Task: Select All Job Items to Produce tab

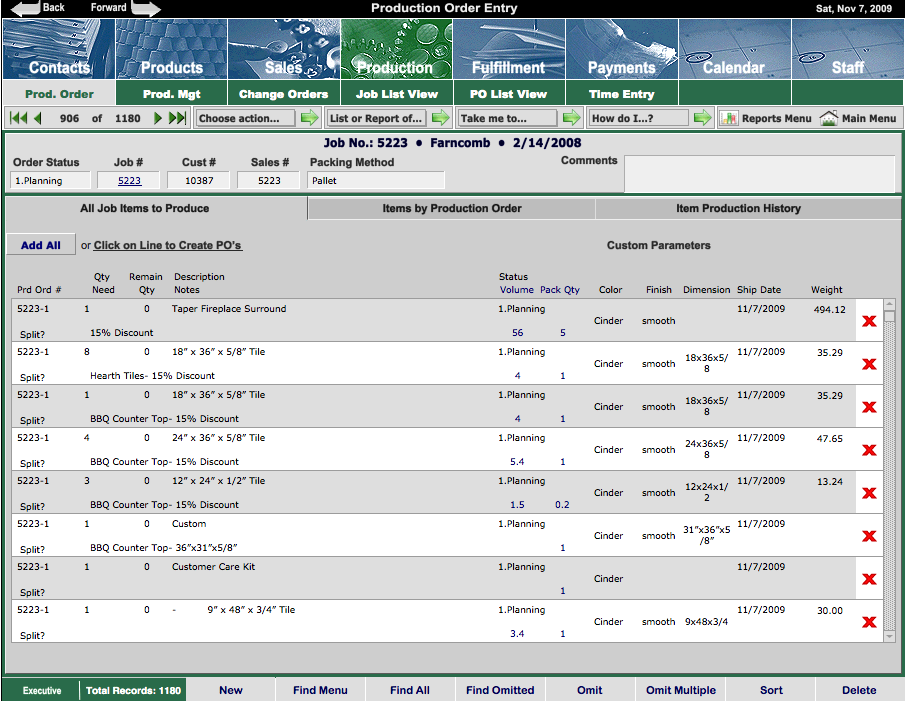Action: (156, 208)
